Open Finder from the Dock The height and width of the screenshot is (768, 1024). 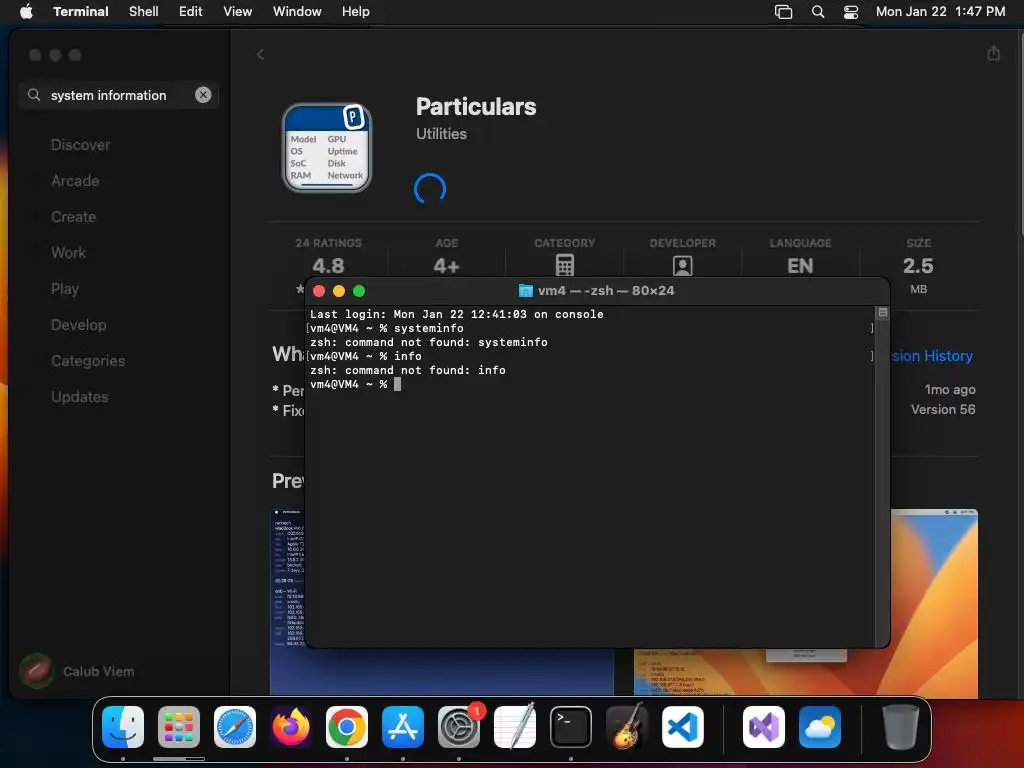pos(123,726)
